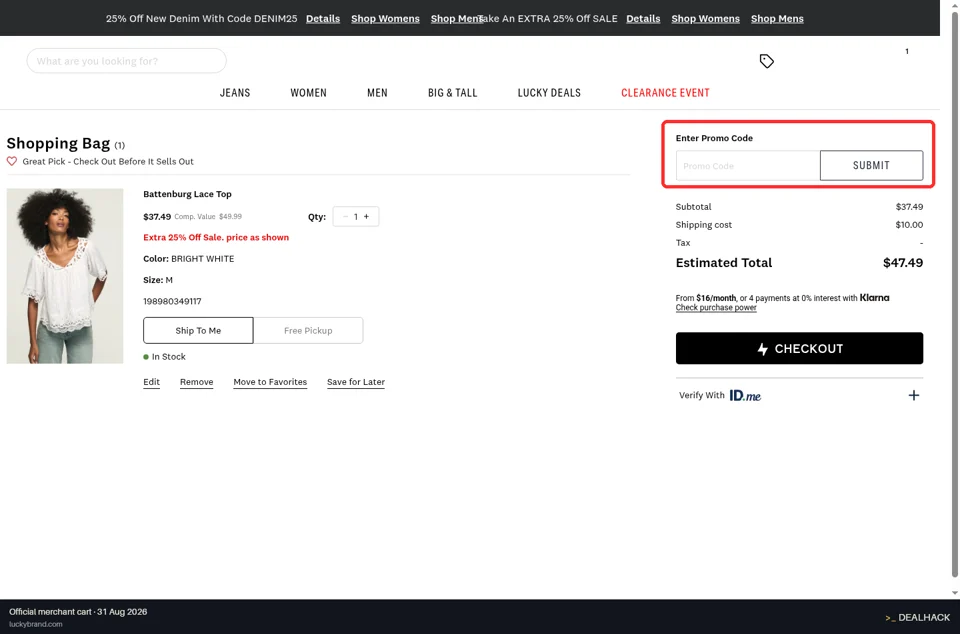Click the ID.me logo
This screenshot has width=960, height=634.
tap(745, 395)
